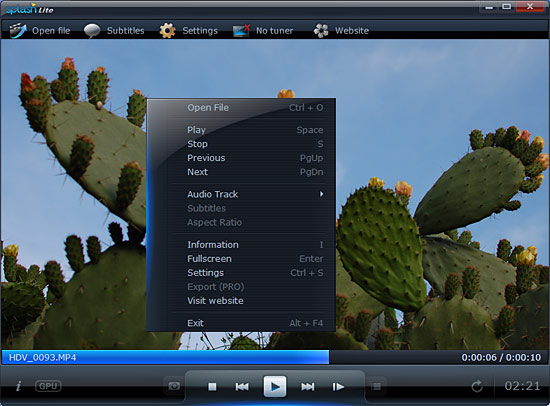Image resolution: width=550 pixels, height=406 pixels.
Task: Click the frame step forward button
Action: coord(338,387)
